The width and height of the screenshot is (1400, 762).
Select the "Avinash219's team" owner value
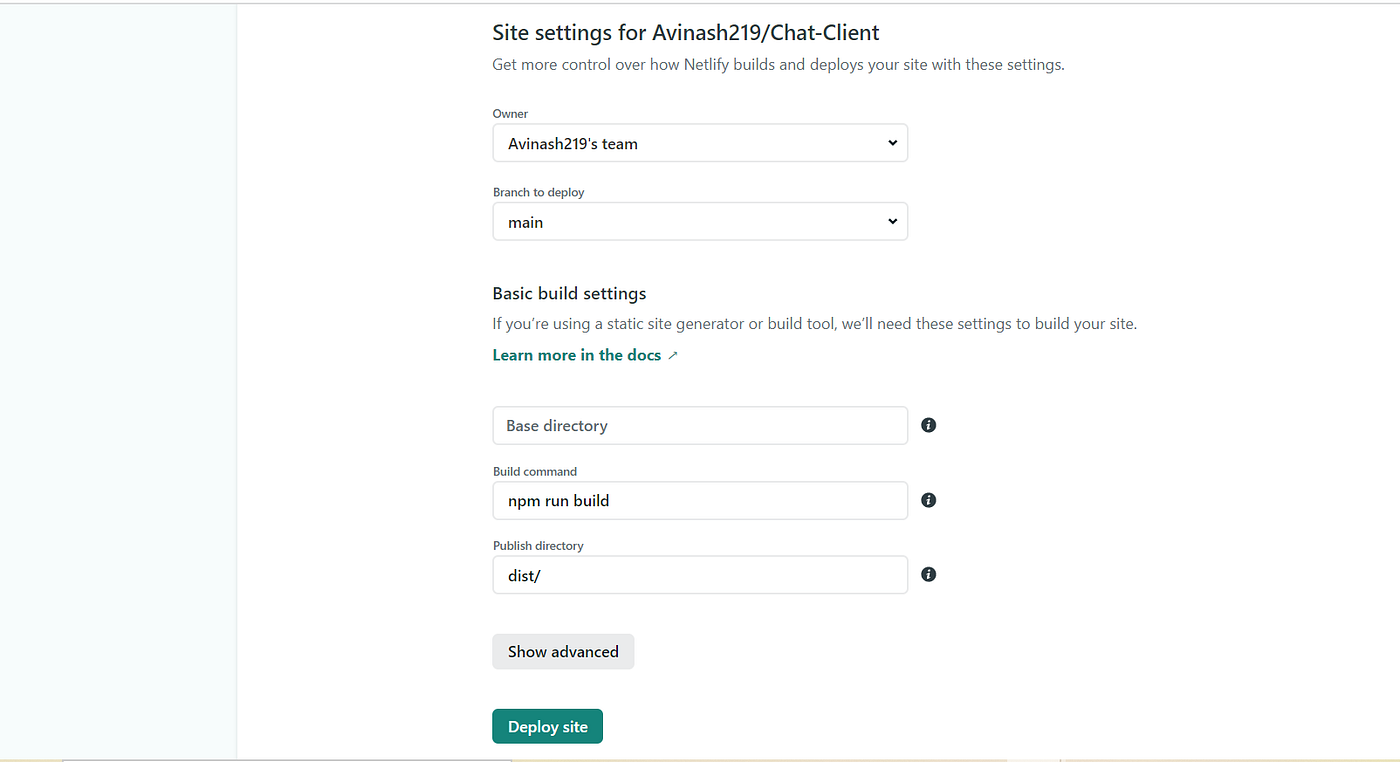[x=572, y=143]
